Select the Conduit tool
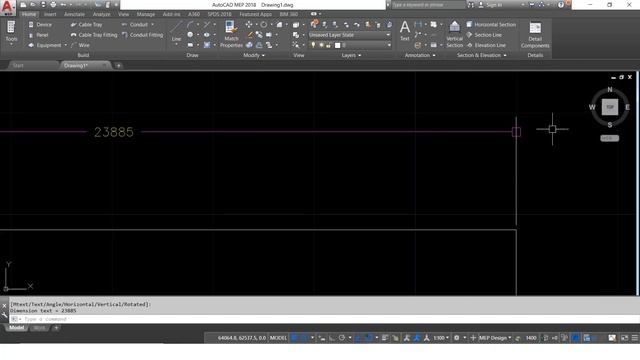 pyautogui.click(x=135, y=24)
